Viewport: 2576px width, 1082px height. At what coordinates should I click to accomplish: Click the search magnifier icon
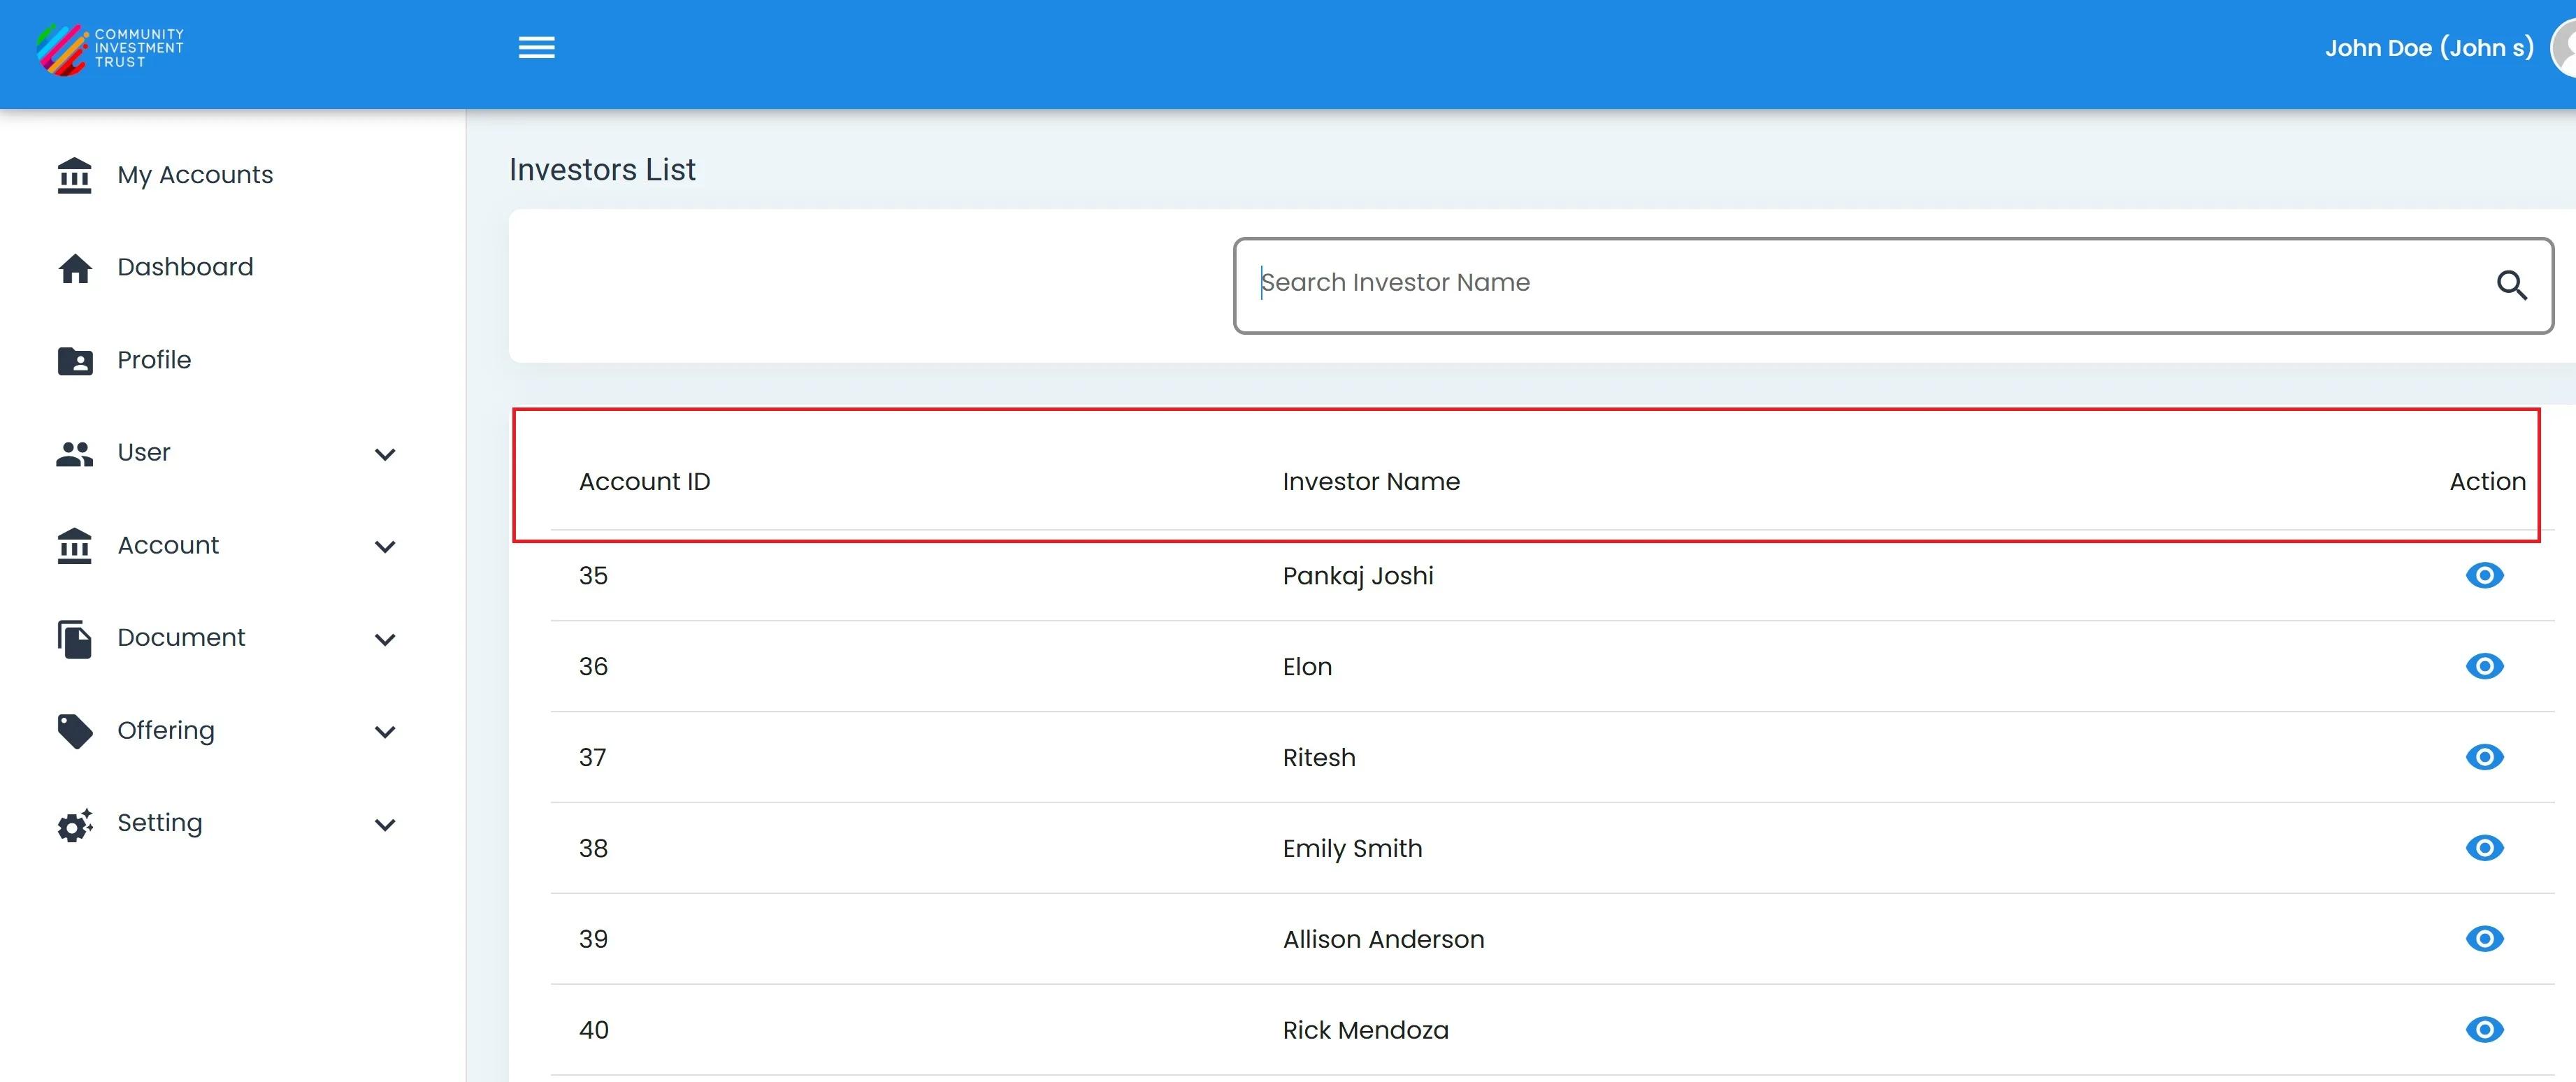(2511, 286)
